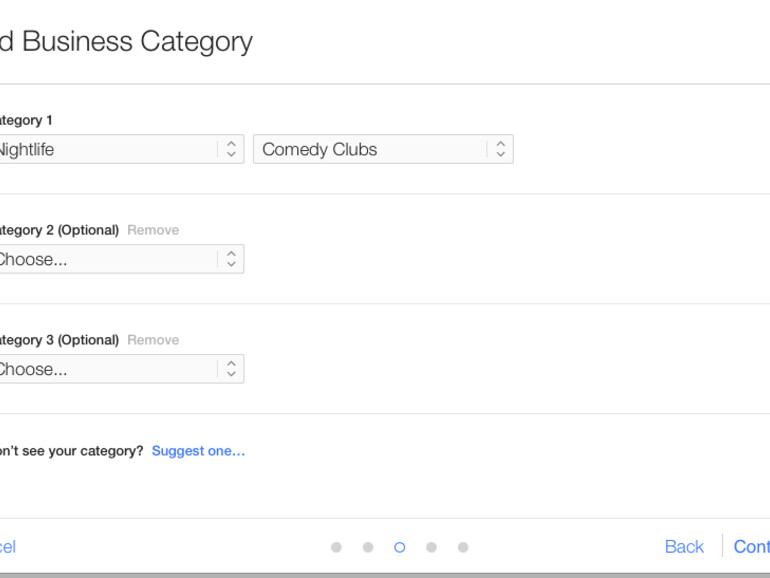Screen dimensions: 770x578
Task: Remove Category 3 via its Remove link
Action: (x=153, y=340)
